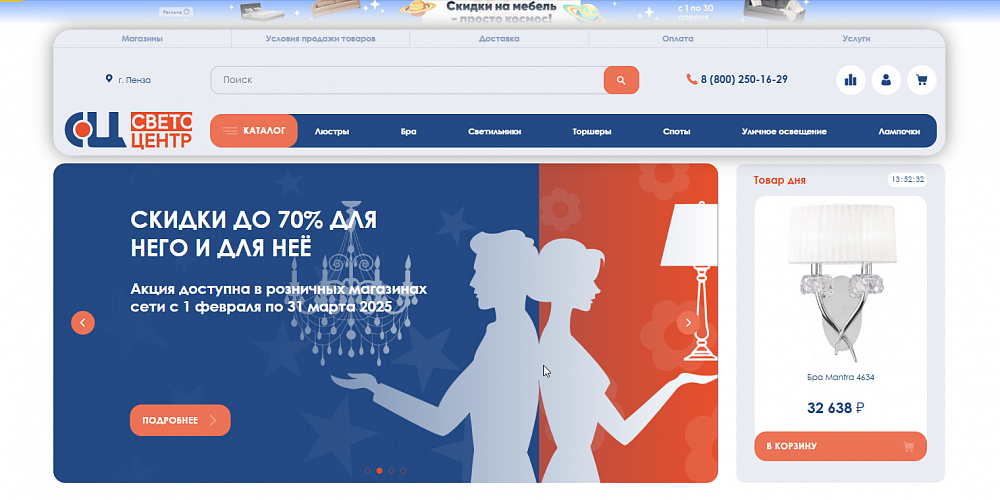Open the shopping cart icon in header

(921, 80)
